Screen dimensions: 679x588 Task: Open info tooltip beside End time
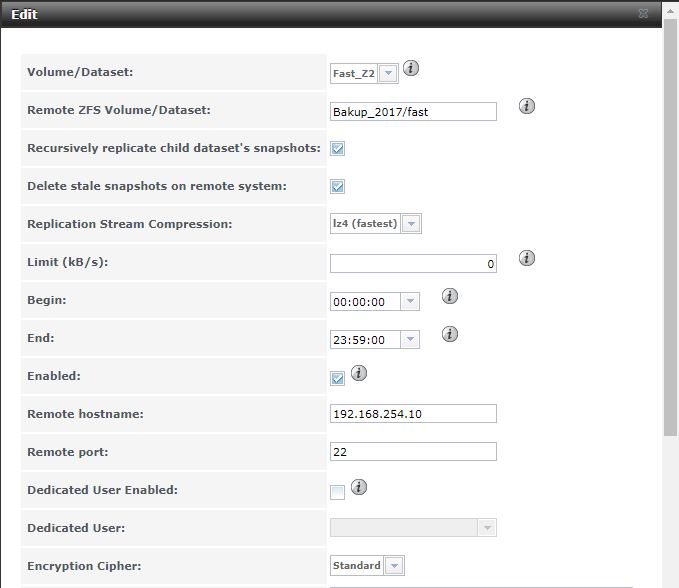click(449, 334)
